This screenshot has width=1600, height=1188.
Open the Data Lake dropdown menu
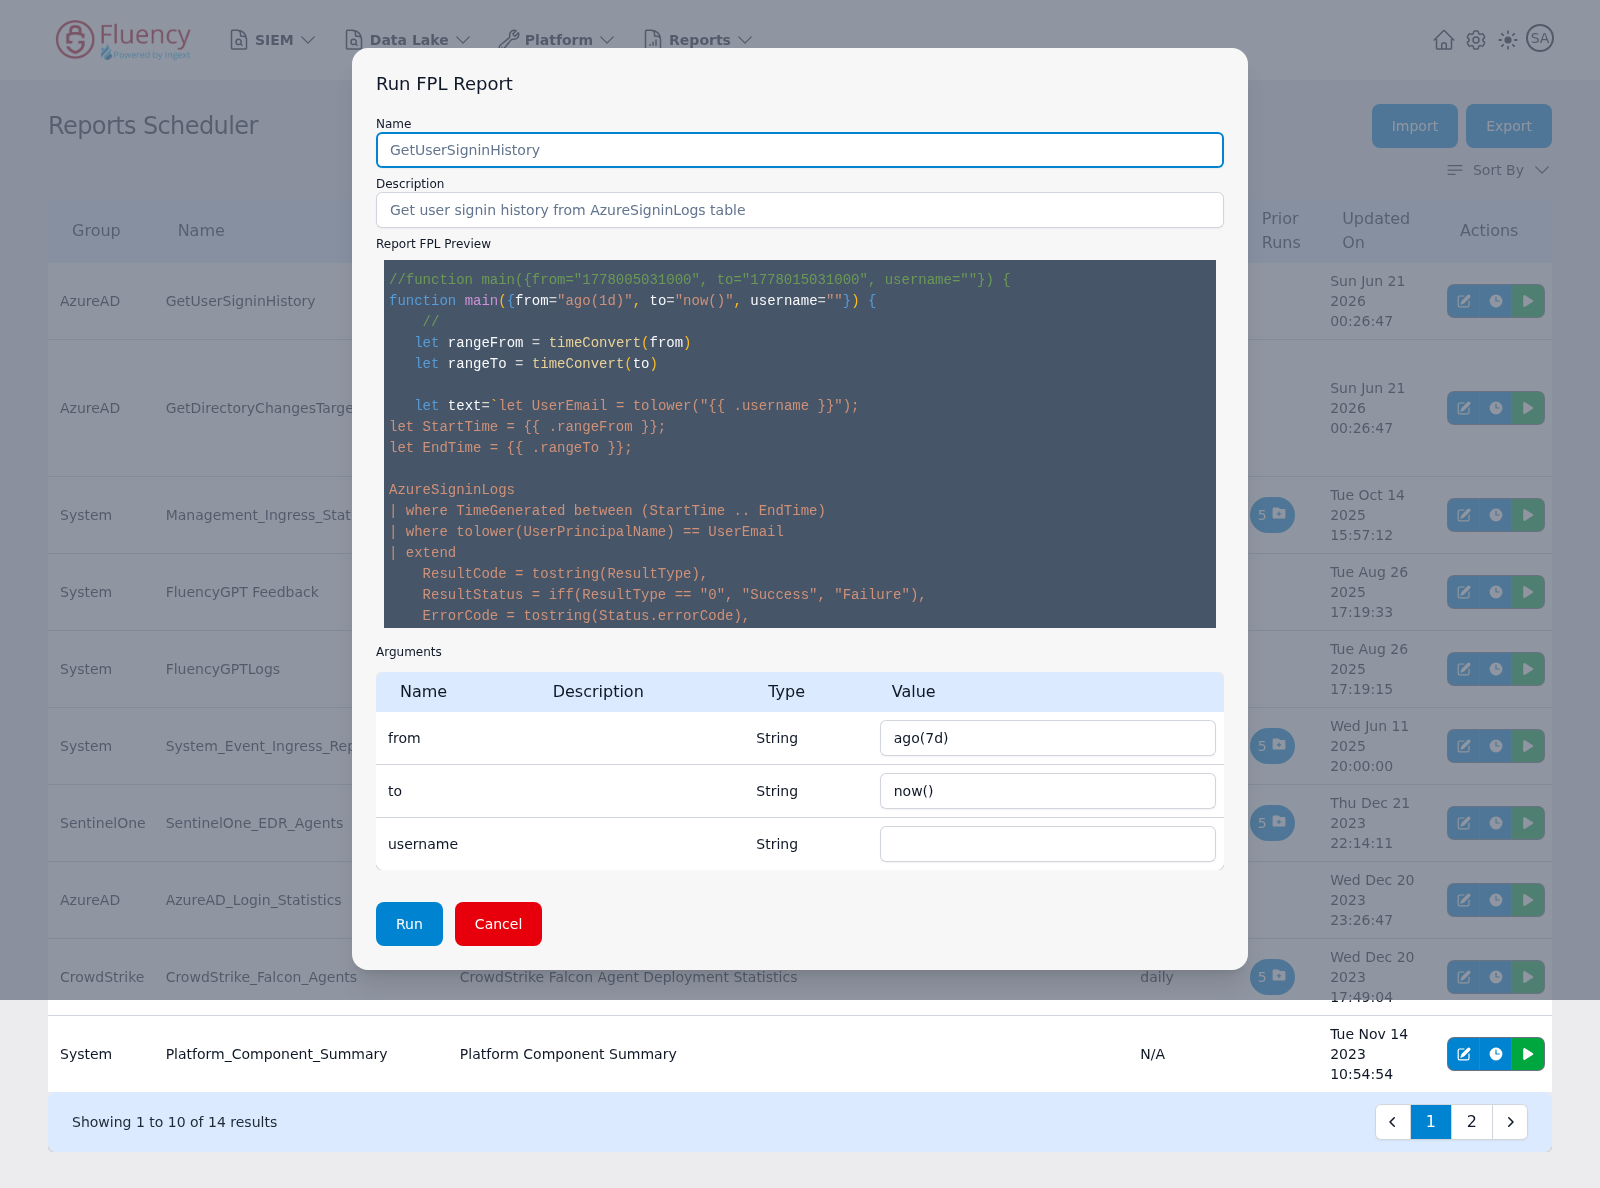407,40
